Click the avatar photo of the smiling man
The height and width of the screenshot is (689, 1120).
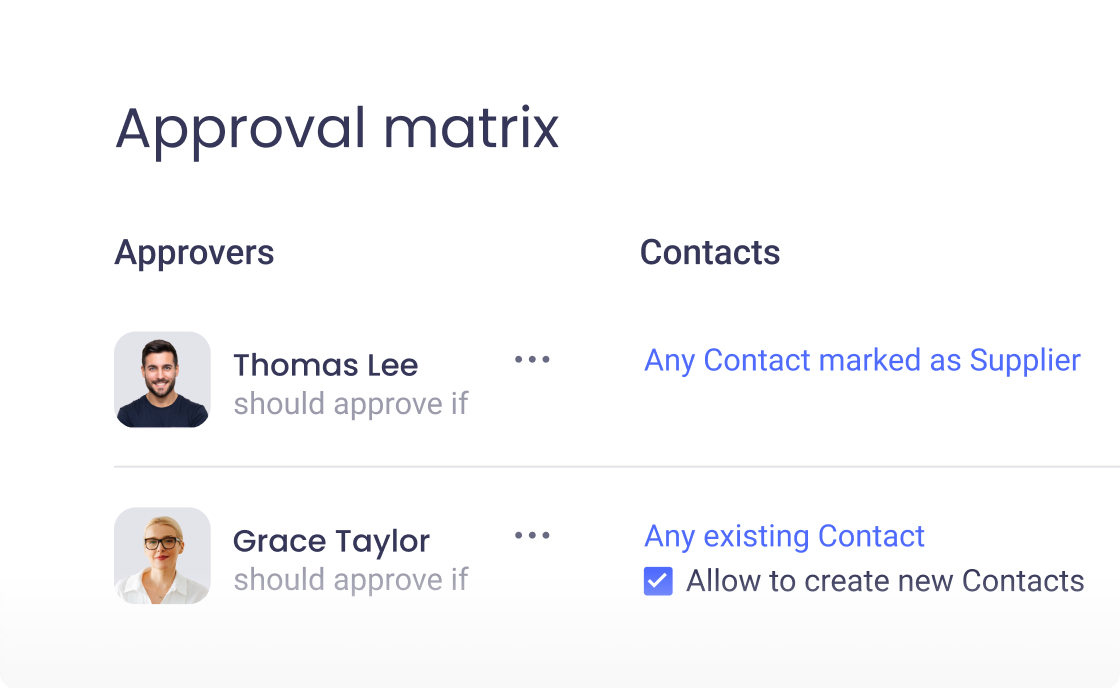tap(163, 380)
